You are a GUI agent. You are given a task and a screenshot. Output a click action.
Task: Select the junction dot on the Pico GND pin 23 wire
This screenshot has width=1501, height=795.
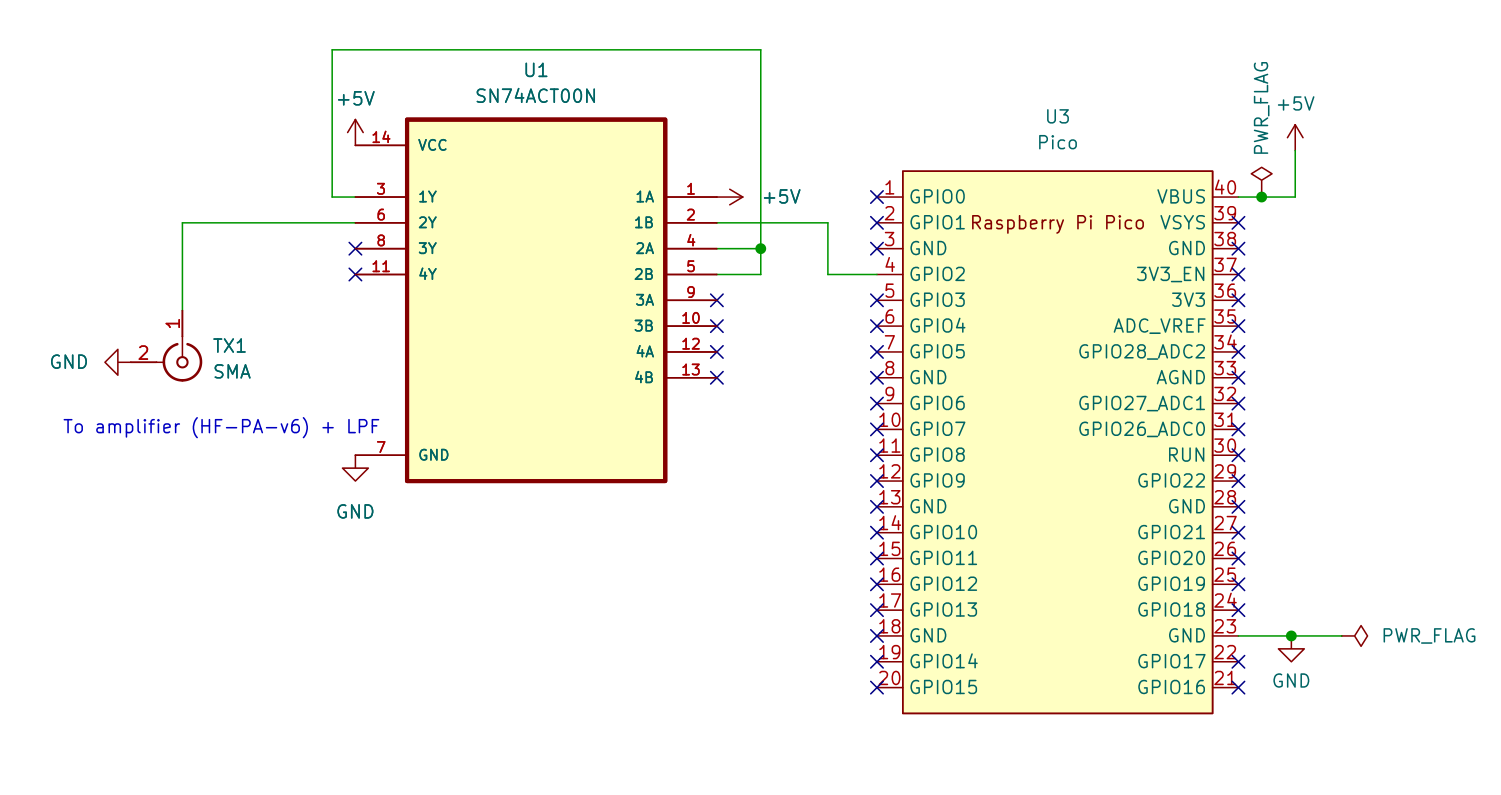[x=1291, y=635]
